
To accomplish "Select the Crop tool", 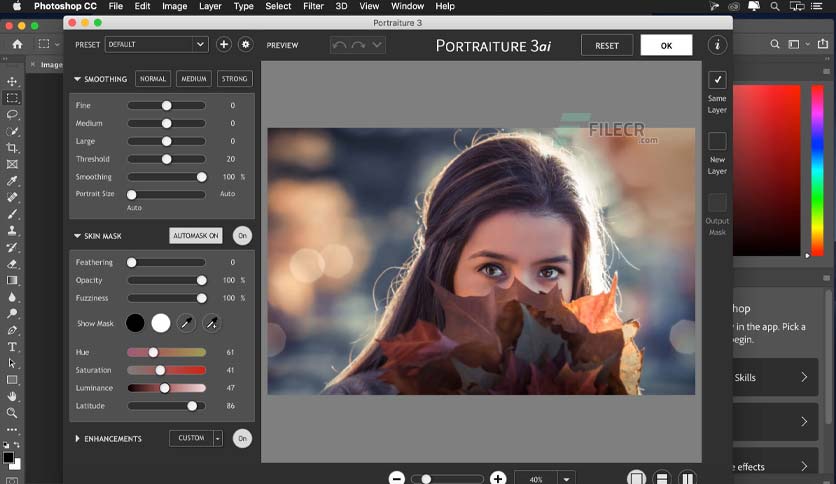I will pyautogui.click(x=12, y=148).
